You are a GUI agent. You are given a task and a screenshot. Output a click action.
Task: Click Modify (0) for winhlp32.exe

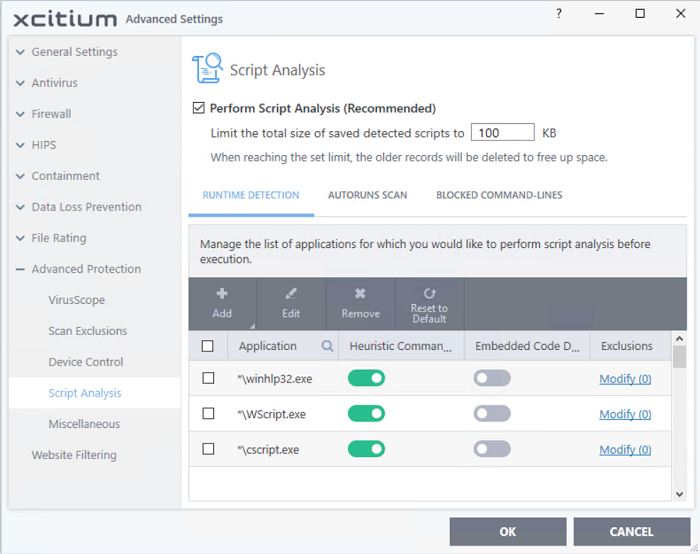pyautogui.click(x=625, y=379)
